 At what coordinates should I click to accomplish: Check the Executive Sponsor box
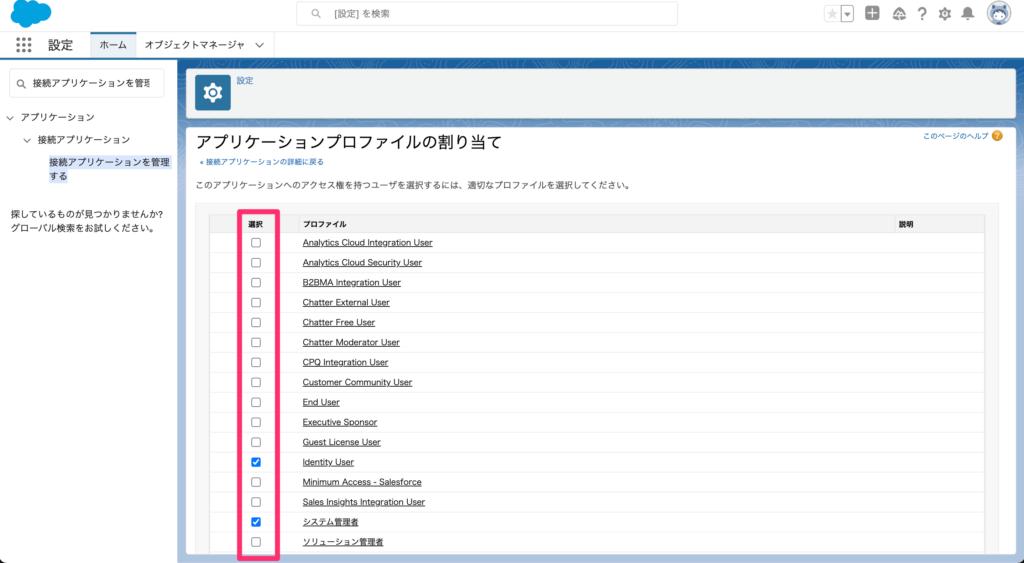pyautogui.click(x=256, y=422)
